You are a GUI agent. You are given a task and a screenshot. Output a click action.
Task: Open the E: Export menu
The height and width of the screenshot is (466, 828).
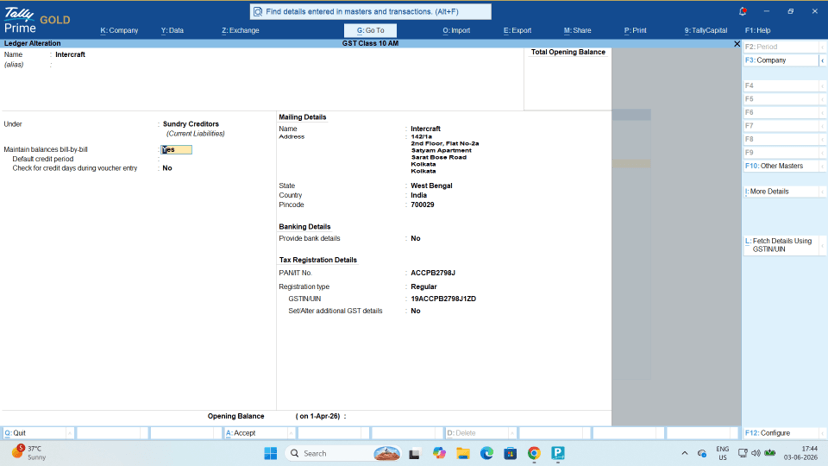pos(518,31)
